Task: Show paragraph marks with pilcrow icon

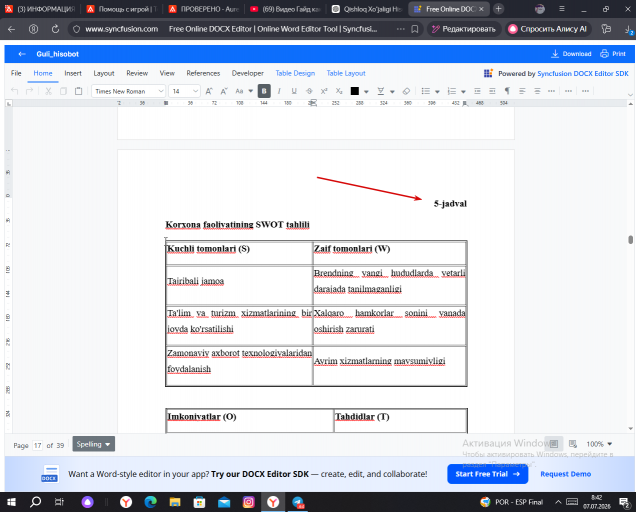Action: coord(507,91)
